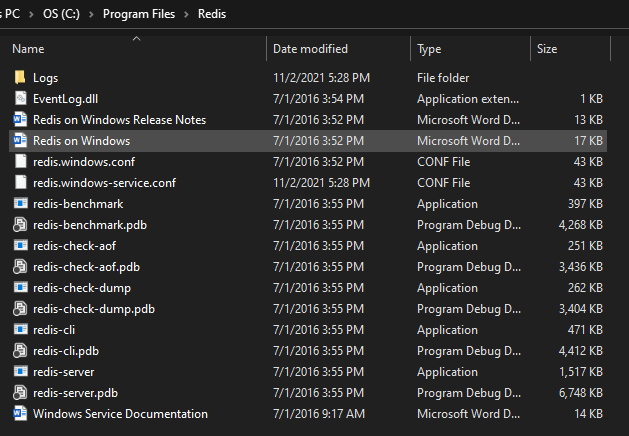Expand breadcrumb chevron after Program Files

187,14
